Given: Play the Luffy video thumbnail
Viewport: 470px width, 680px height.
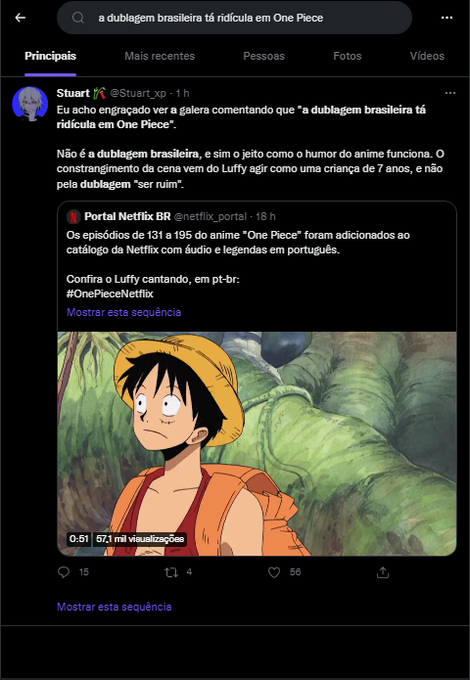Looking at the screenshot, I should coord(257,444).
